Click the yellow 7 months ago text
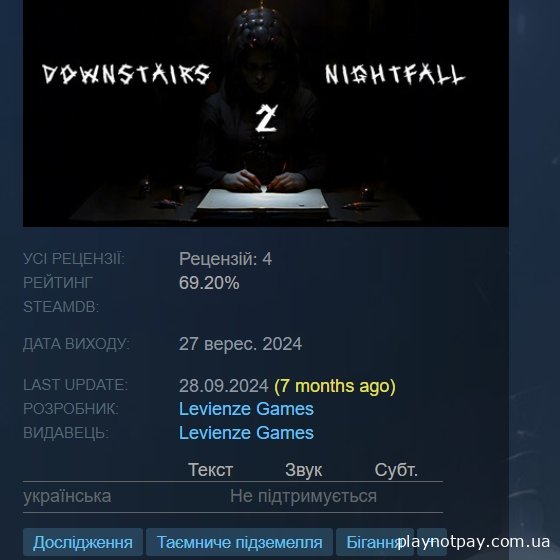Screen dimensions: 560x560 pyautogui.click(x=335, y=386)
